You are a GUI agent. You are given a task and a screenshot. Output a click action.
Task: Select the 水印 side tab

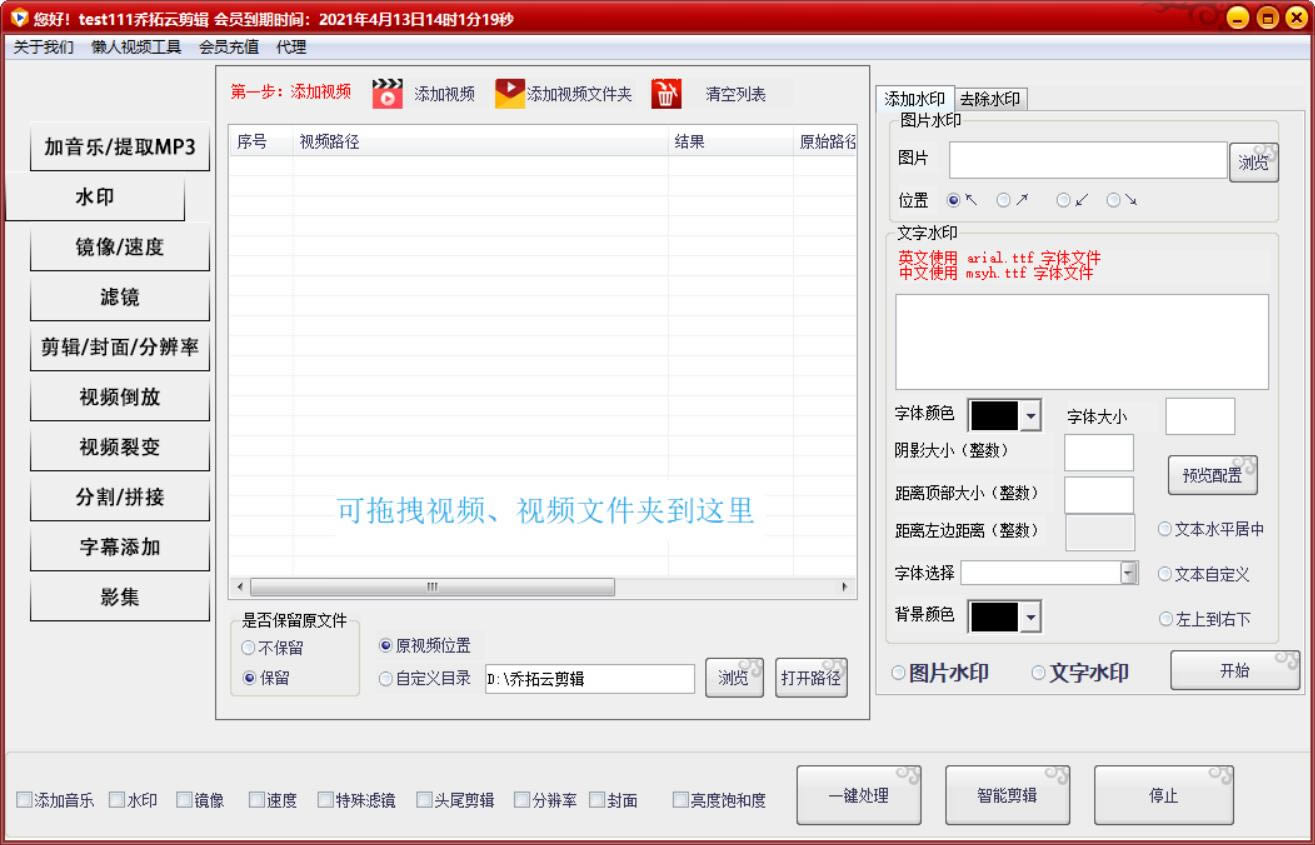(95, 197)
